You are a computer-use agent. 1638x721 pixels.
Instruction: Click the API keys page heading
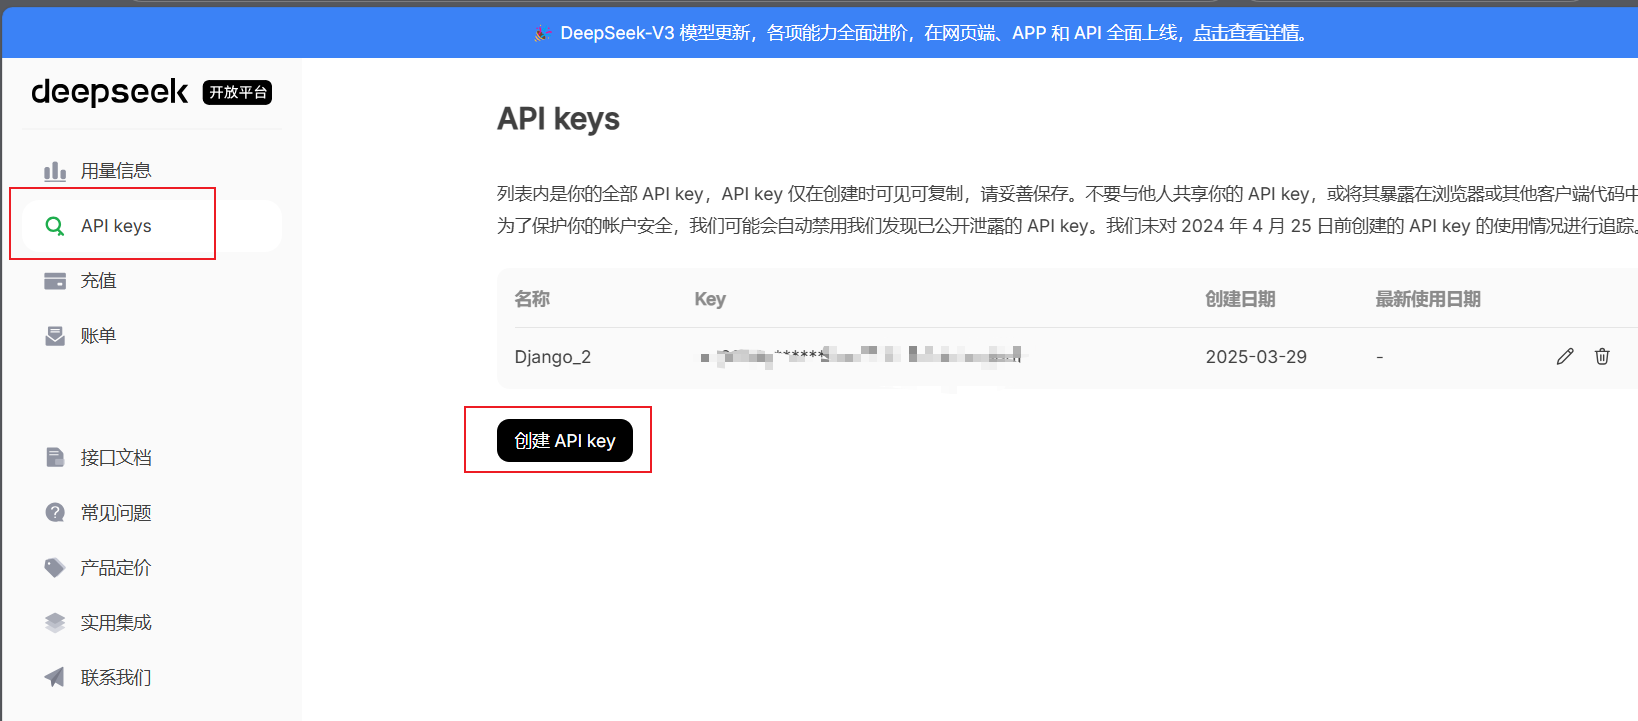tap(558, 119)
